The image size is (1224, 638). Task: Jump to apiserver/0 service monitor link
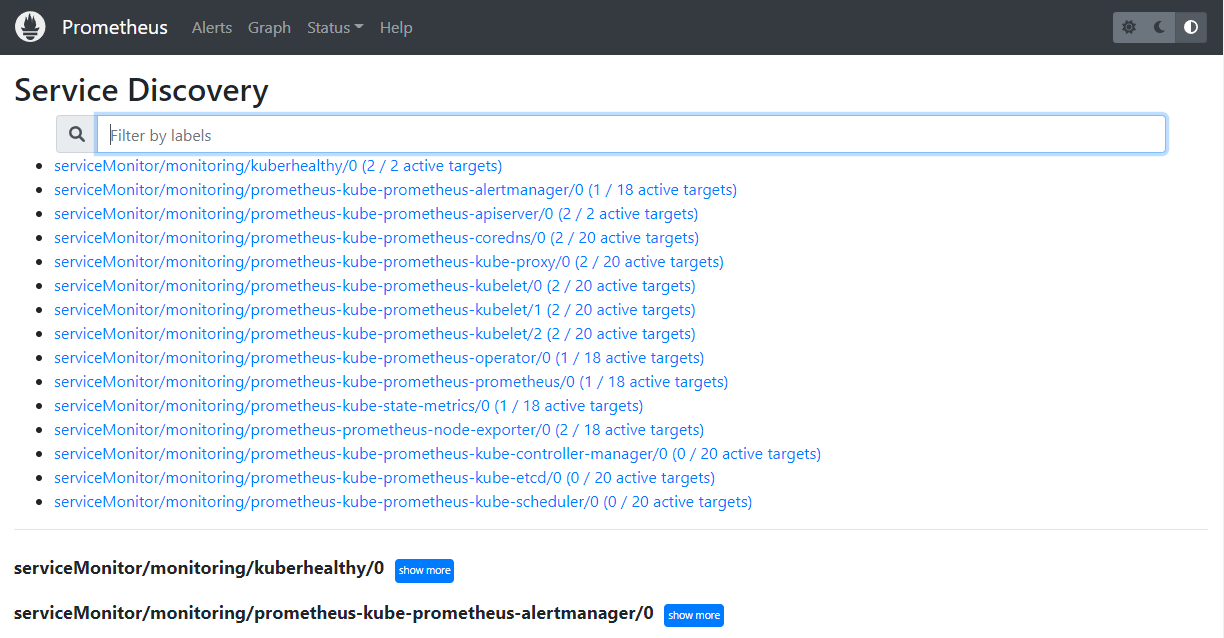(376, 214)
